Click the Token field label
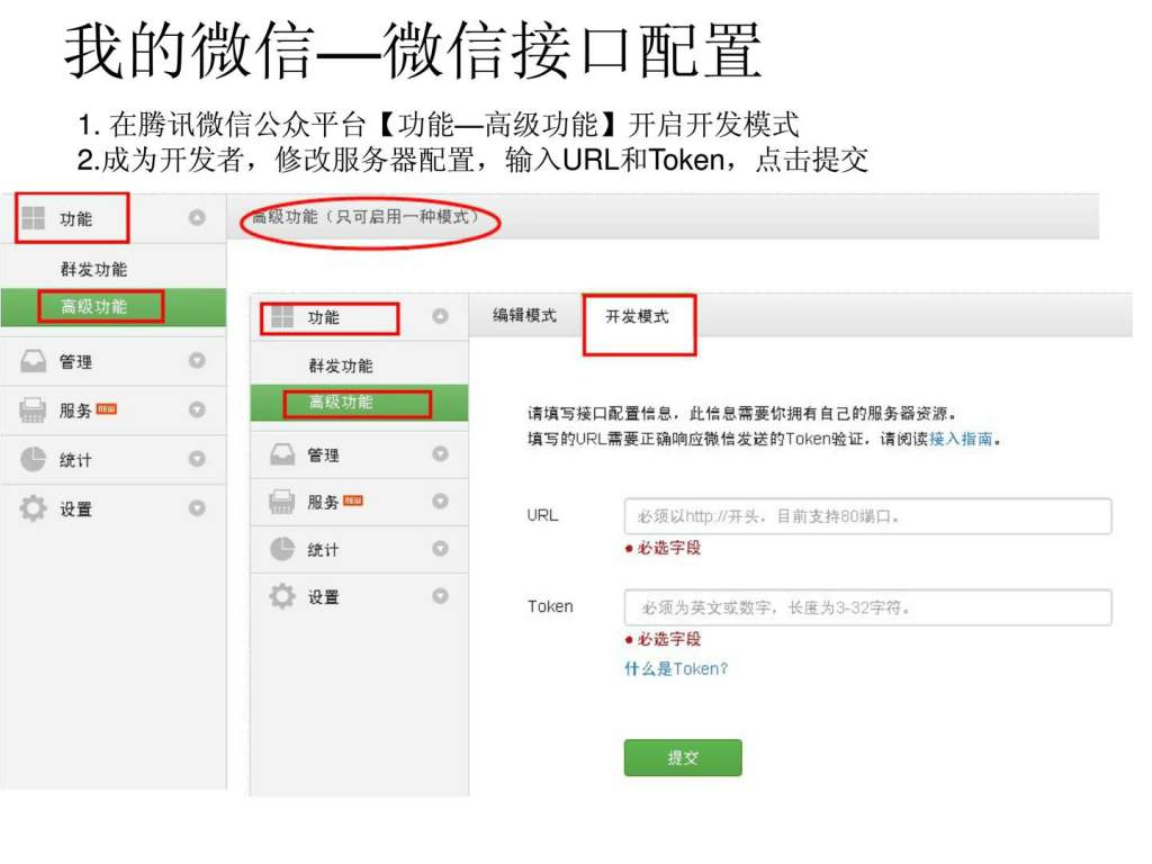1152x864 pixels. click(550, 606)
